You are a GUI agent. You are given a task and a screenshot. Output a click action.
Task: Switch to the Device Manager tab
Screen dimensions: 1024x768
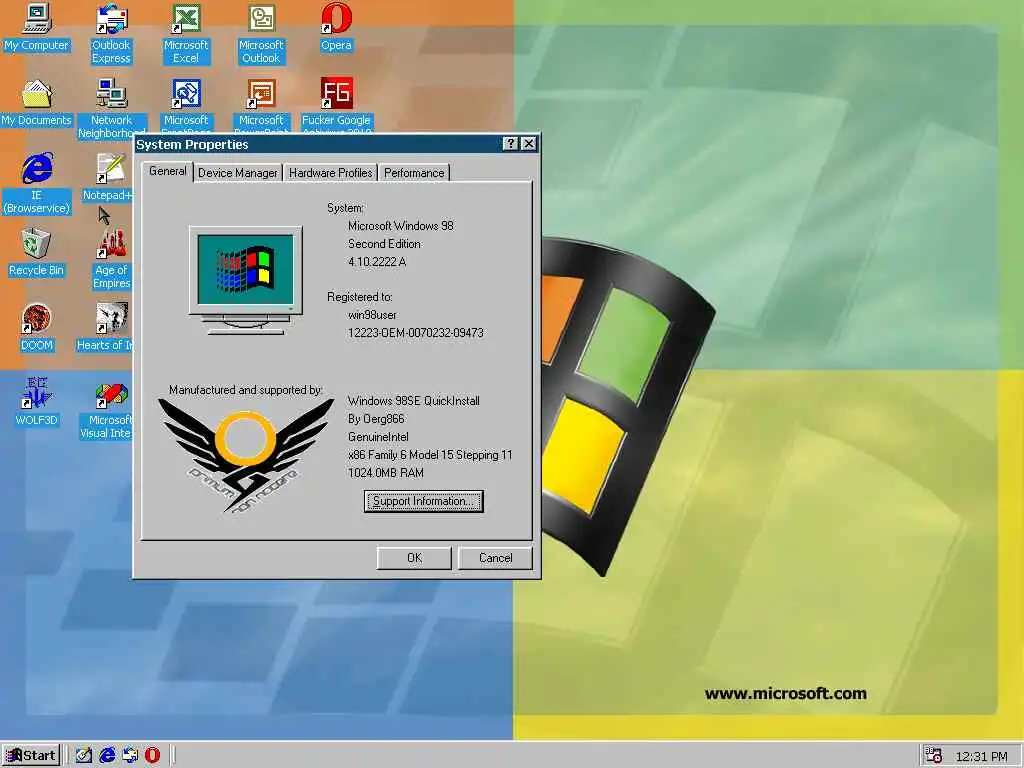[238, 172]
